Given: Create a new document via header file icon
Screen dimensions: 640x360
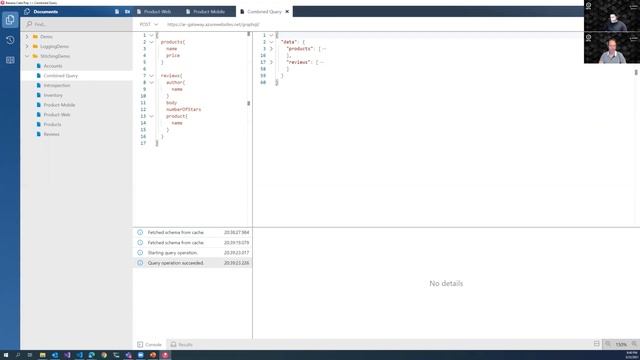Looking at the screenshot, I should pyautogui.click(x=117, y=12).
